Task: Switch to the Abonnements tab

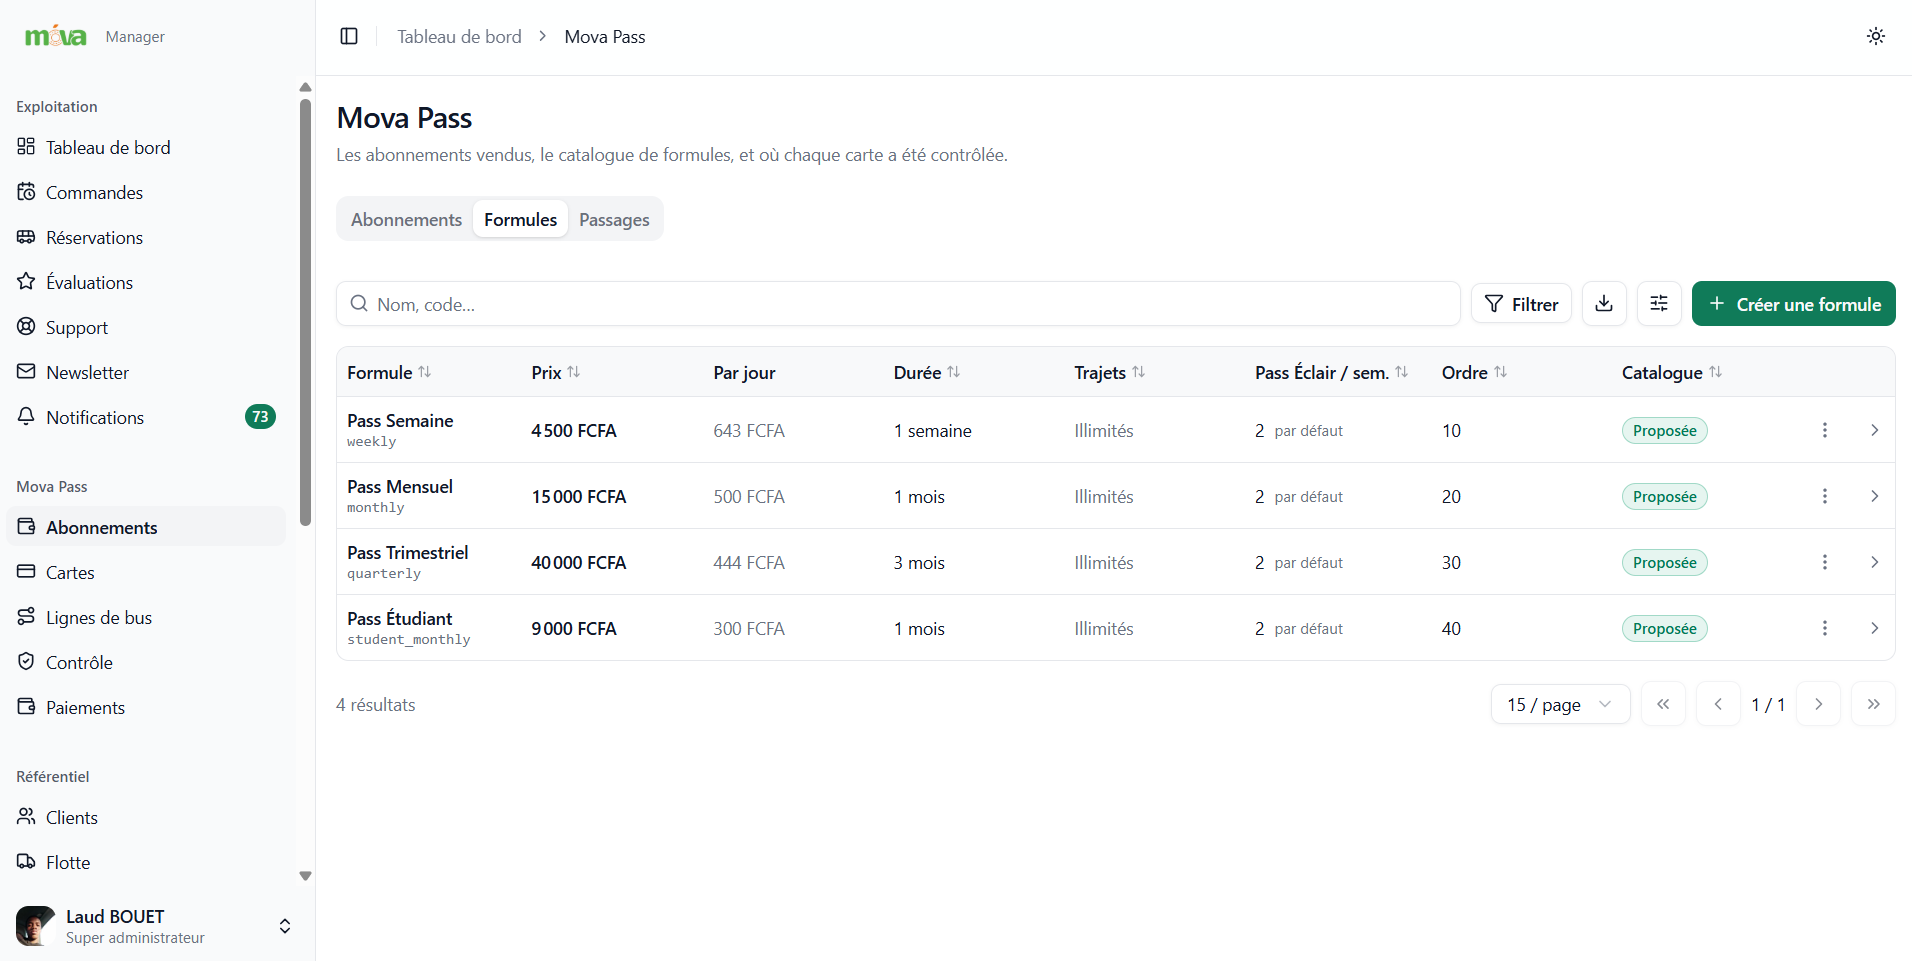Action: pos(406,219)
